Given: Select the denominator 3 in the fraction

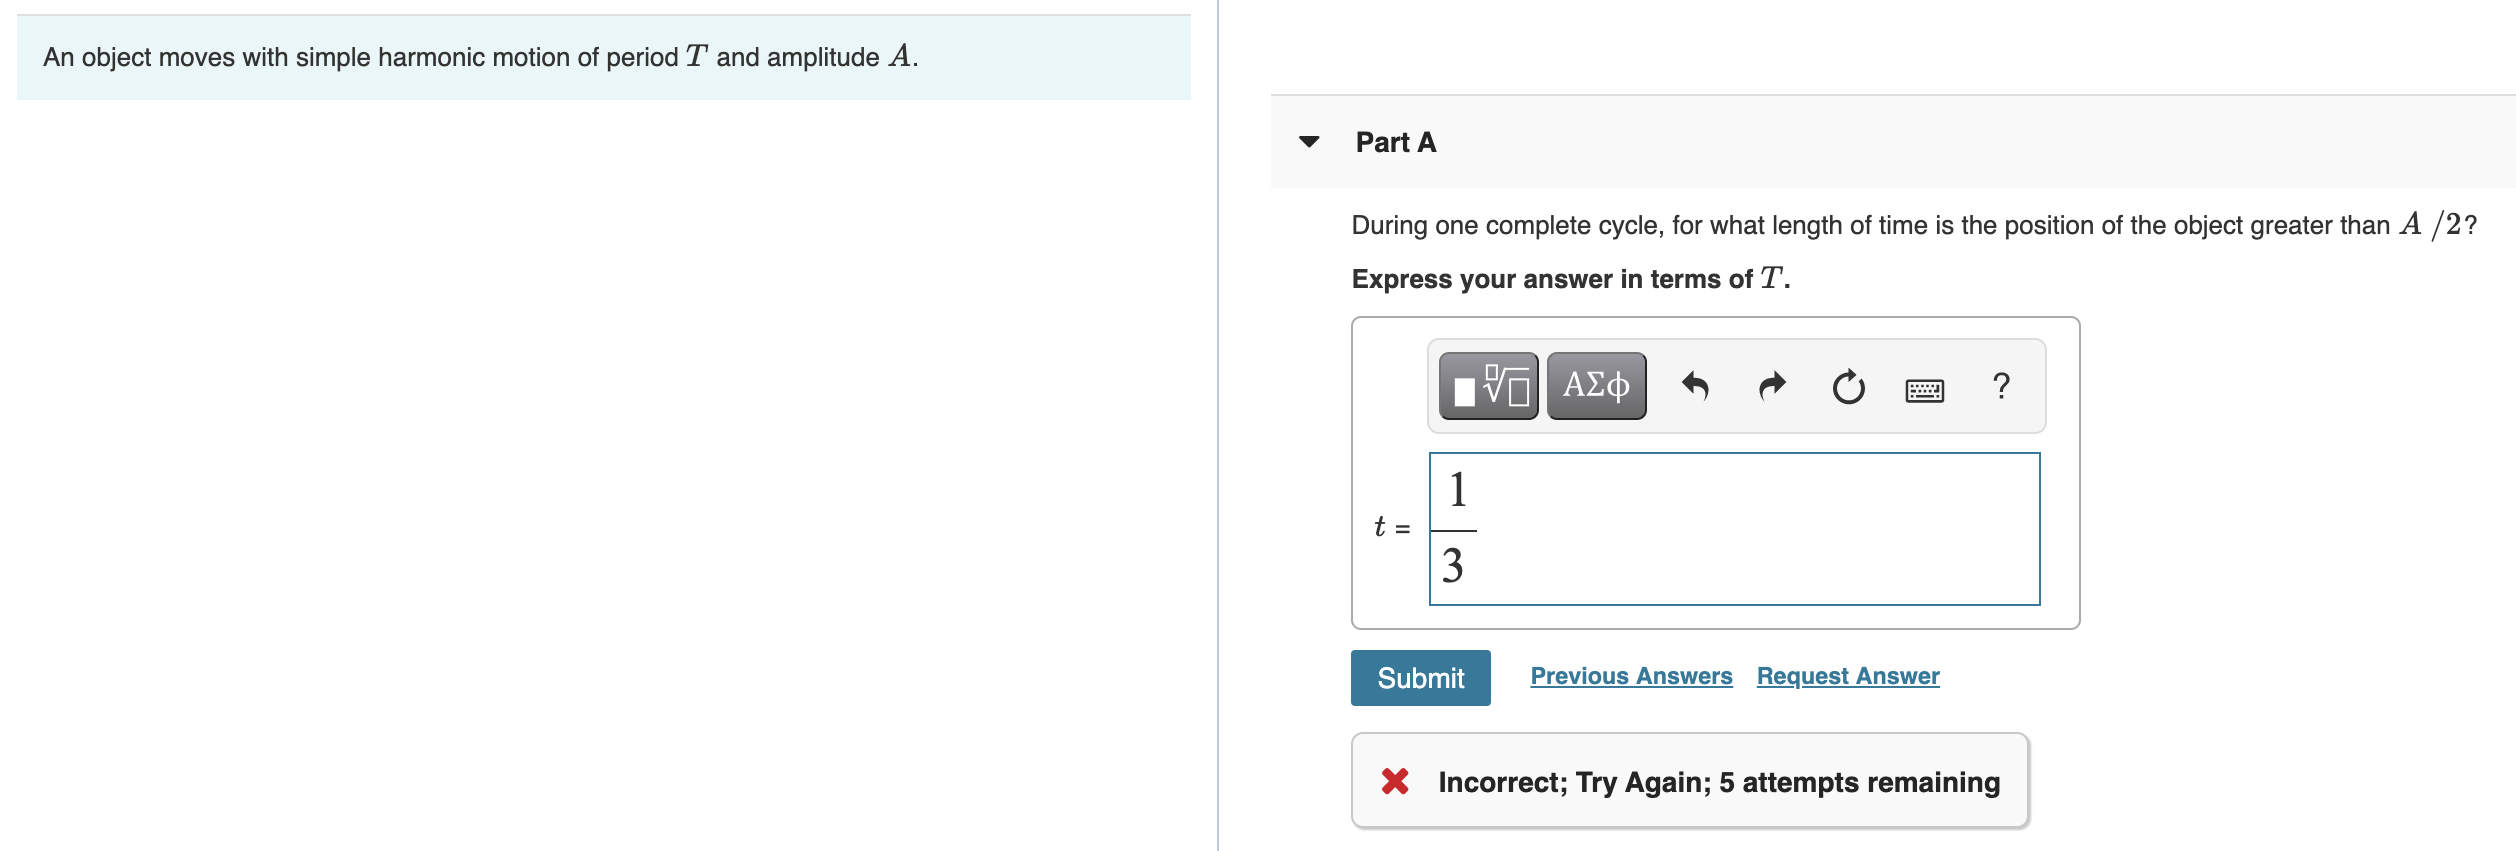Looking at the screenshot, I should coord(1453,566).
